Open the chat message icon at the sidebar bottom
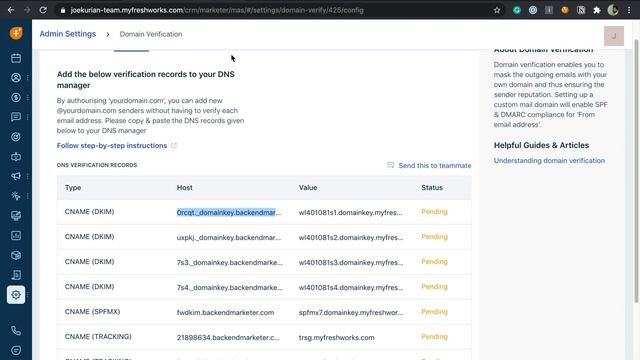This screenshot has width=640, height=360. point(16,350)
